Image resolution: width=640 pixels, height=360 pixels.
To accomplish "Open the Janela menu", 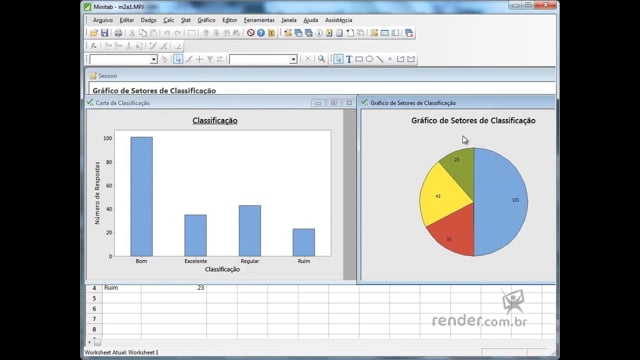I will (x=289, y=20).
